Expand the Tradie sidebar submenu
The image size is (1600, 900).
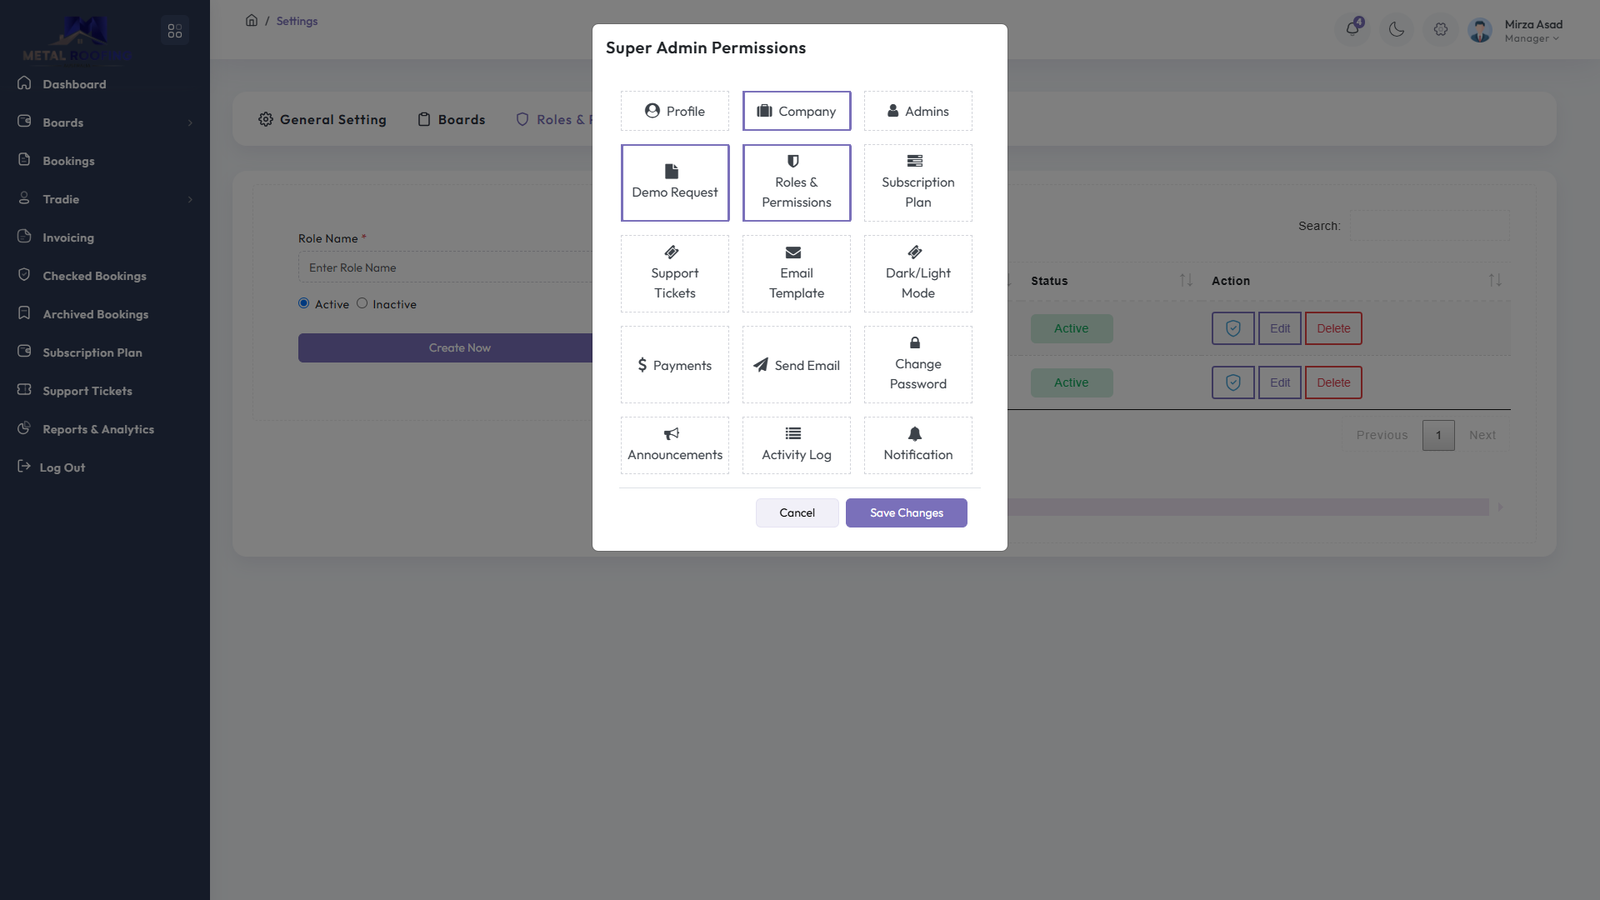tap(190, 200)
